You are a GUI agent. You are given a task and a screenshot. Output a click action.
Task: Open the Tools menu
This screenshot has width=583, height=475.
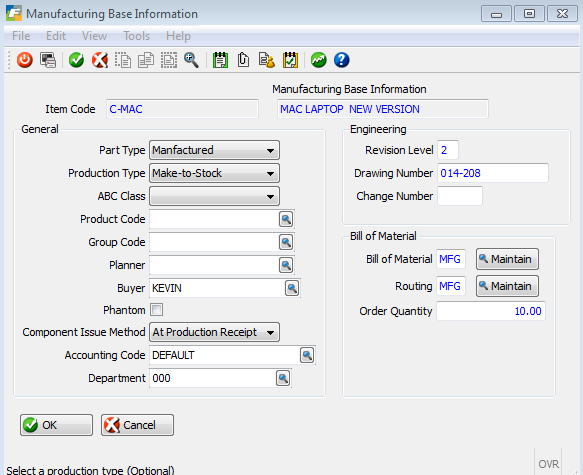pos(136,36)
